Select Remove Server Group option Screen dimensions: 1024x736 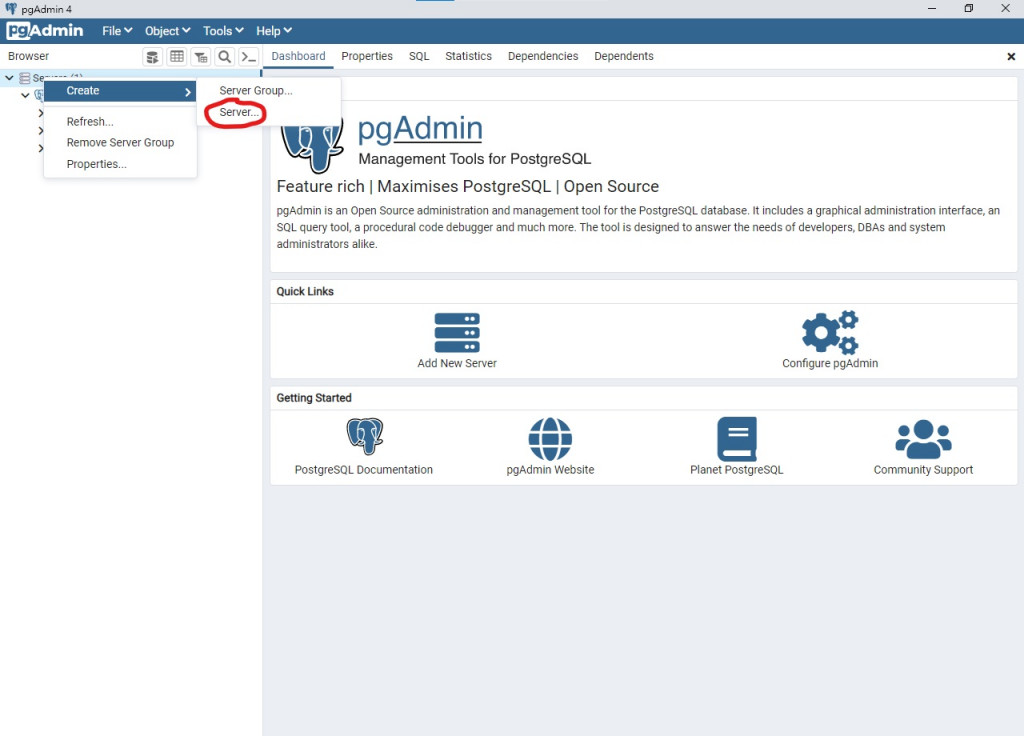(120, 142)
